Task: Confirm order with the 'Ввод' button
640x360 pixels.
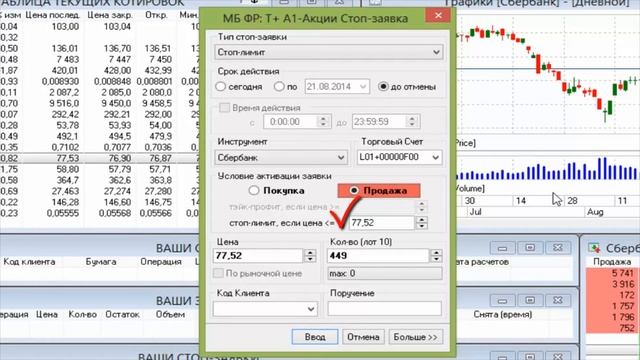Action: (315, 337)
